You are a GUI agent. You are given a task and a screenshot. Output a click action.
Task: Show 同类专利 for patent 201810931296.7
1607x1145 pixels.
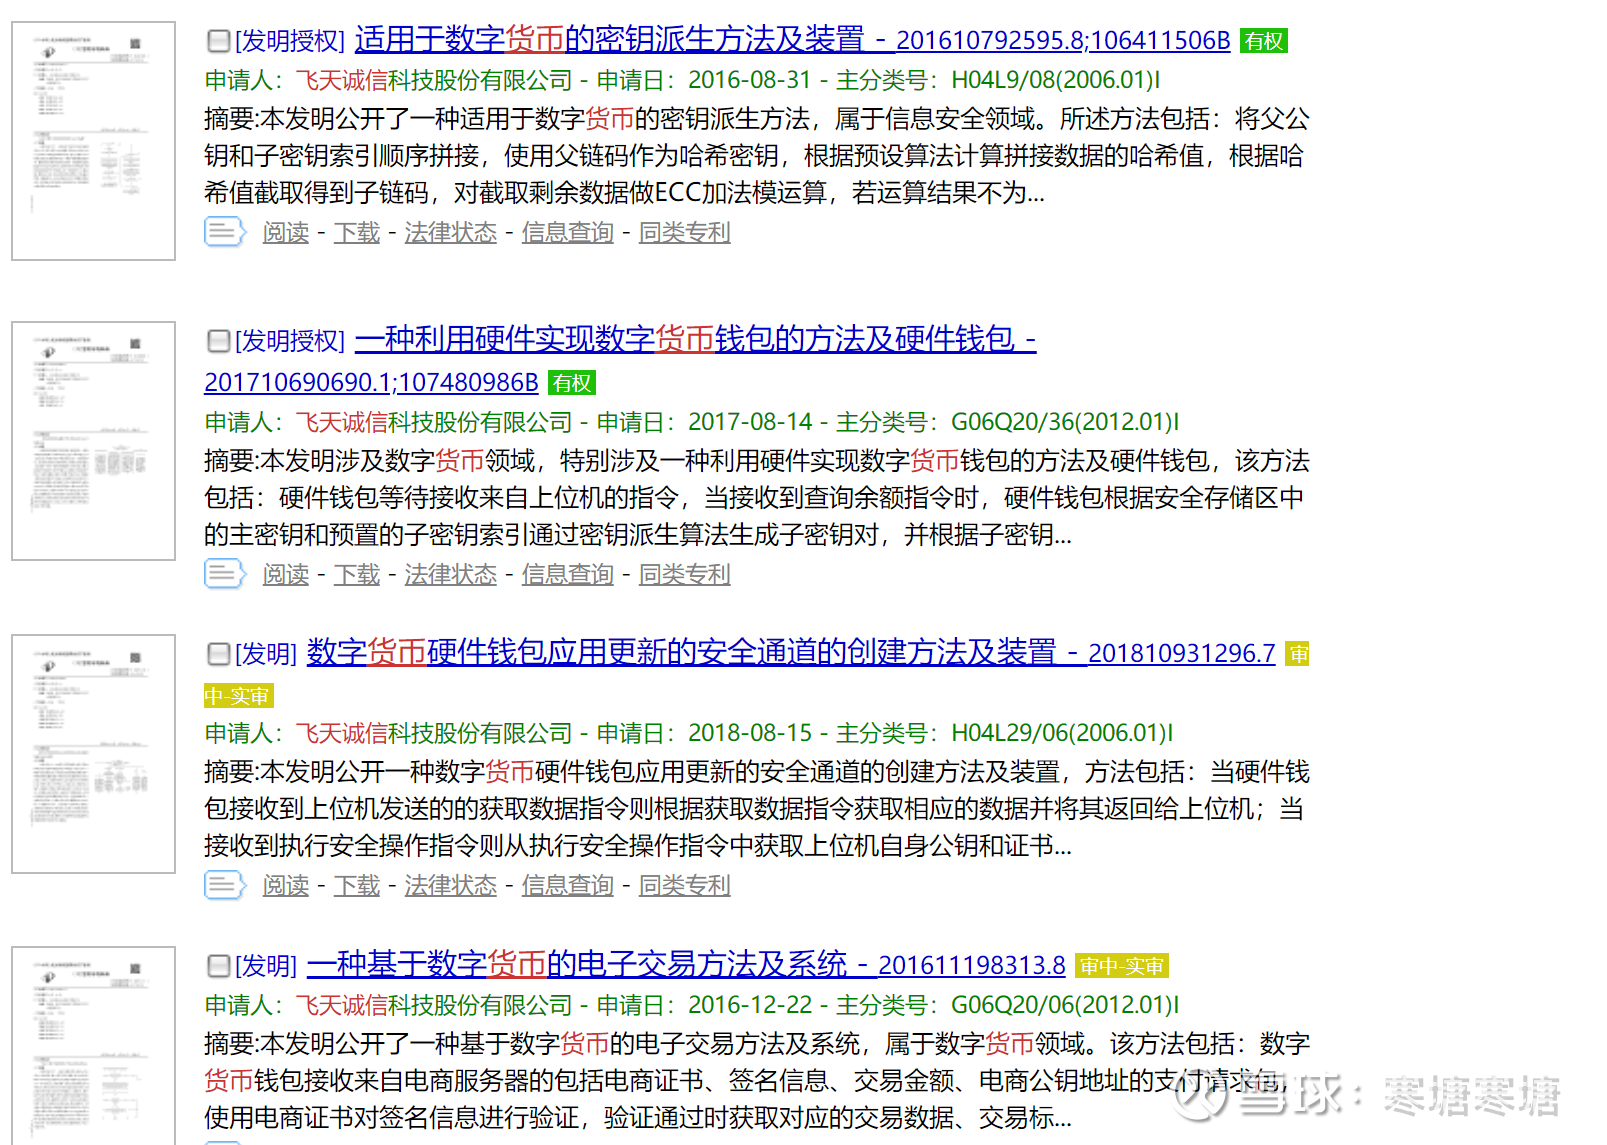[685, 886]
